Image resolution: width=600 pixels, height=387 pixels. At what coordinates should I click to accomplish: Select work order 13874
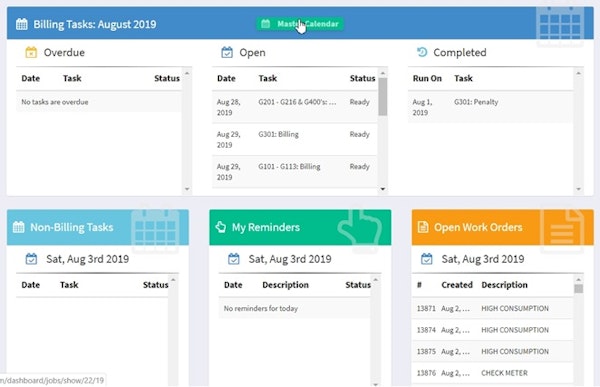click(x=492, y=330)
